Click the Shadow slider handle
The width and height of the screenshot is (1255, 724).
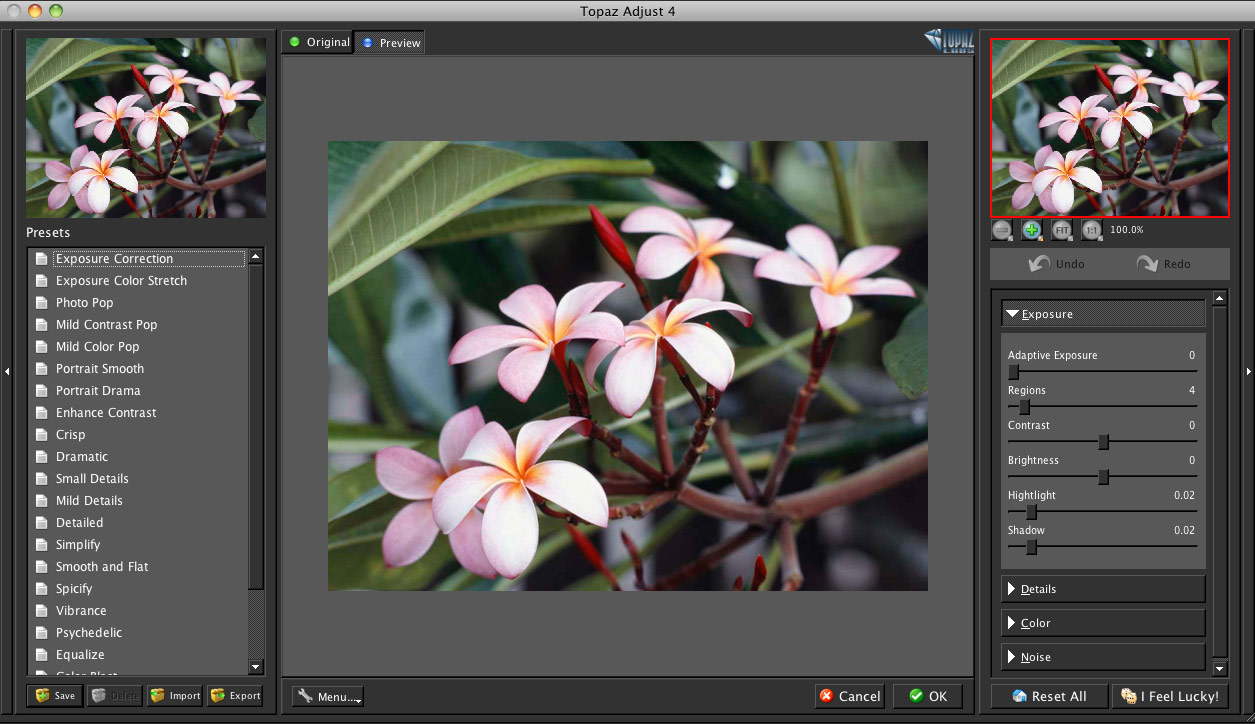[x=1031, y=547]
